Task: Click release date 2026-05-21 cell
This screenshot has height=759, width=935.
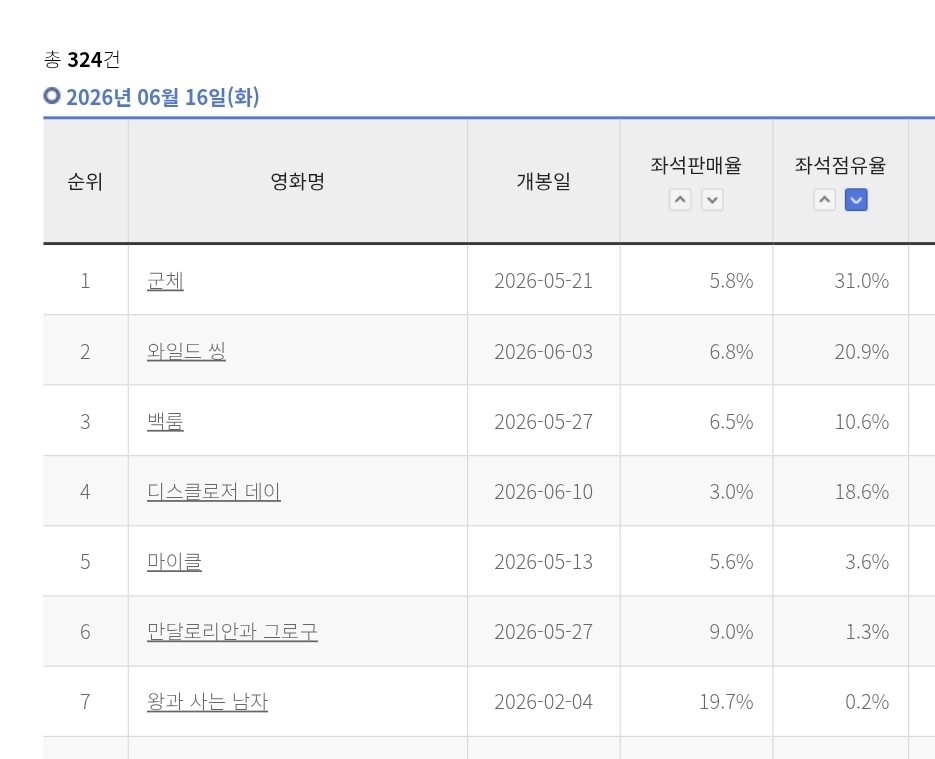Action: tap(543, 280)
